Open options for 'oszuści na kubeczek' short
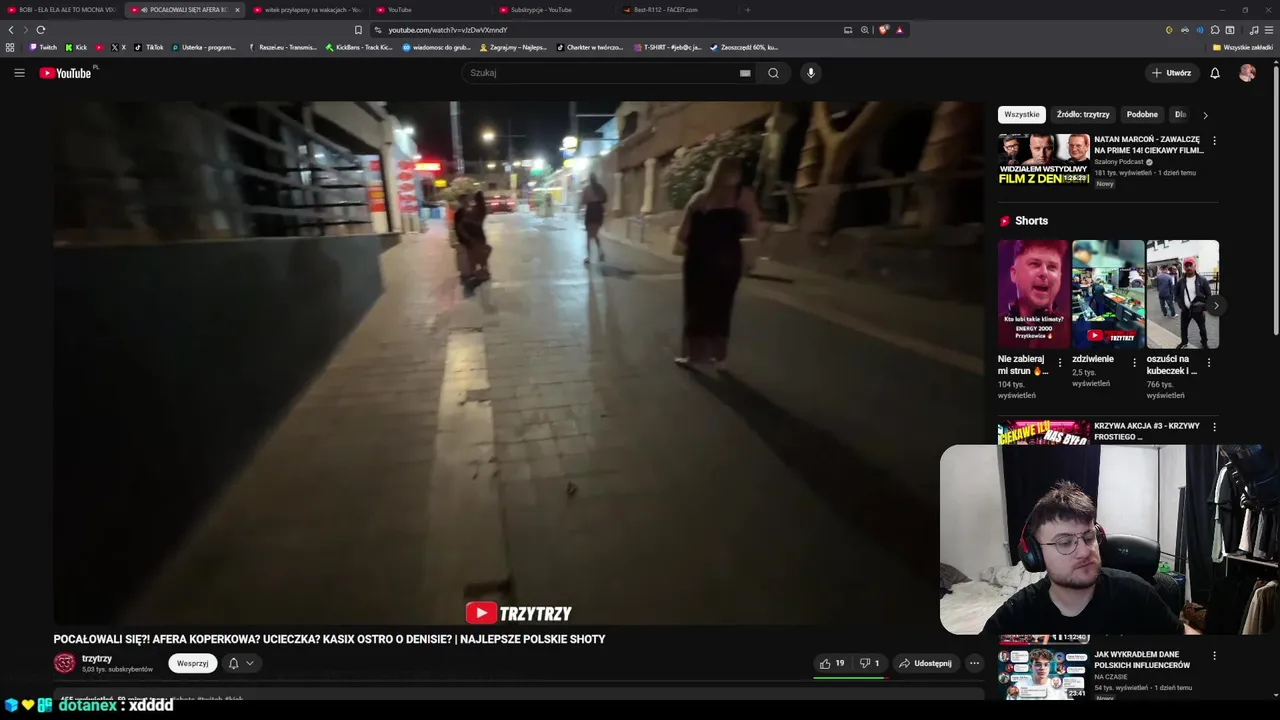The width and height of the screenshot is (1280, 720). tap(1209, 363)
